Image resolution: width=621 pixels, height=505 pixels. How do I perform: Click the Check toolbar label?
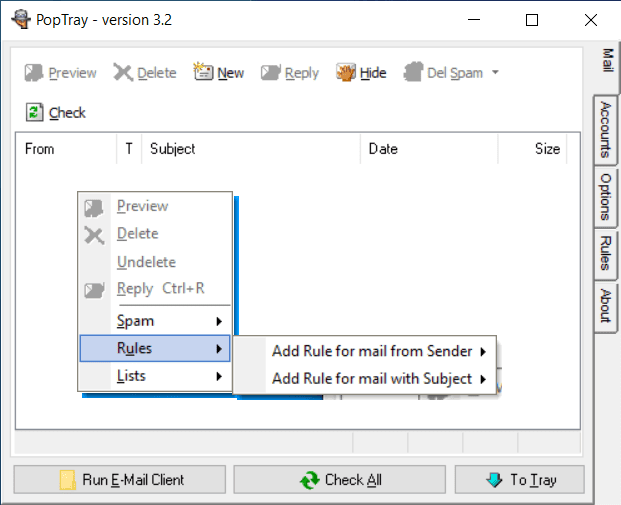(67, 113)
